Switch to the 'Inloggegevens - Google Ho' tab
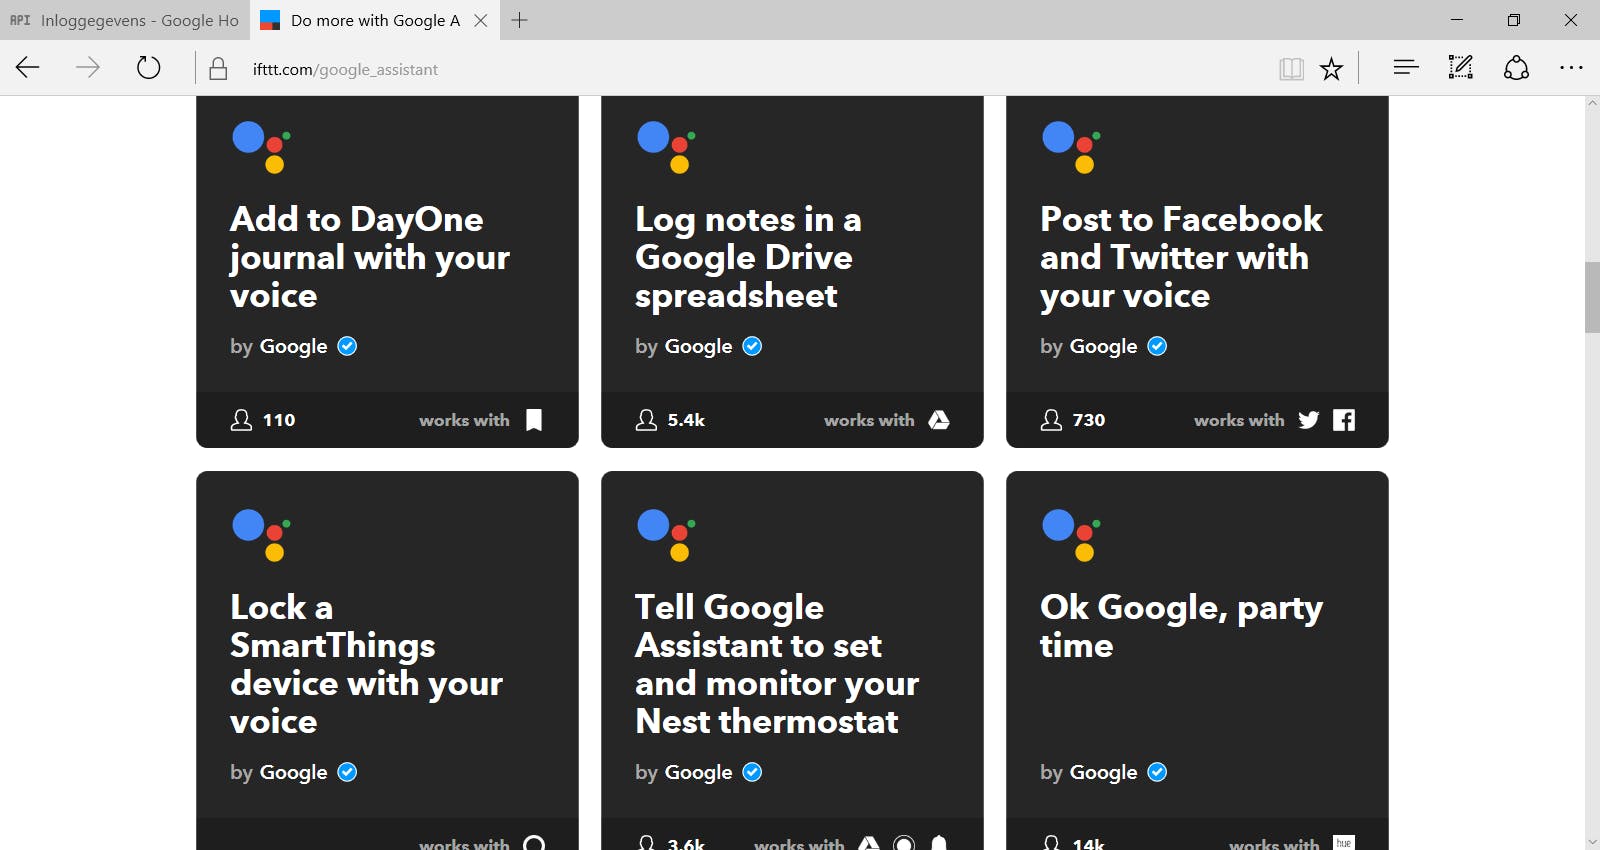This screenshot has height=850, width=1600. [x=124, y=20]
